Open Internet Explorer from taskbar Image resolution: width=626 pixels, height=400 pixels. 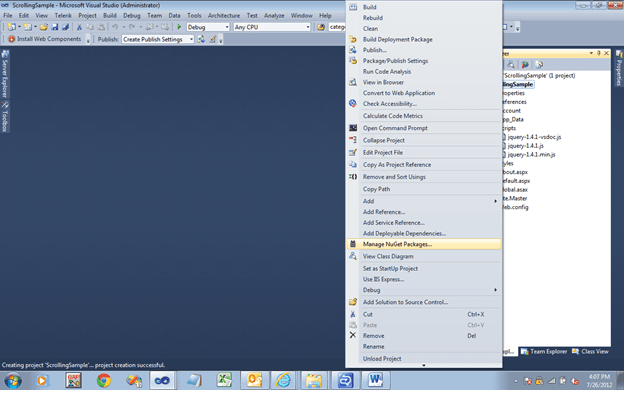point(283,380)
